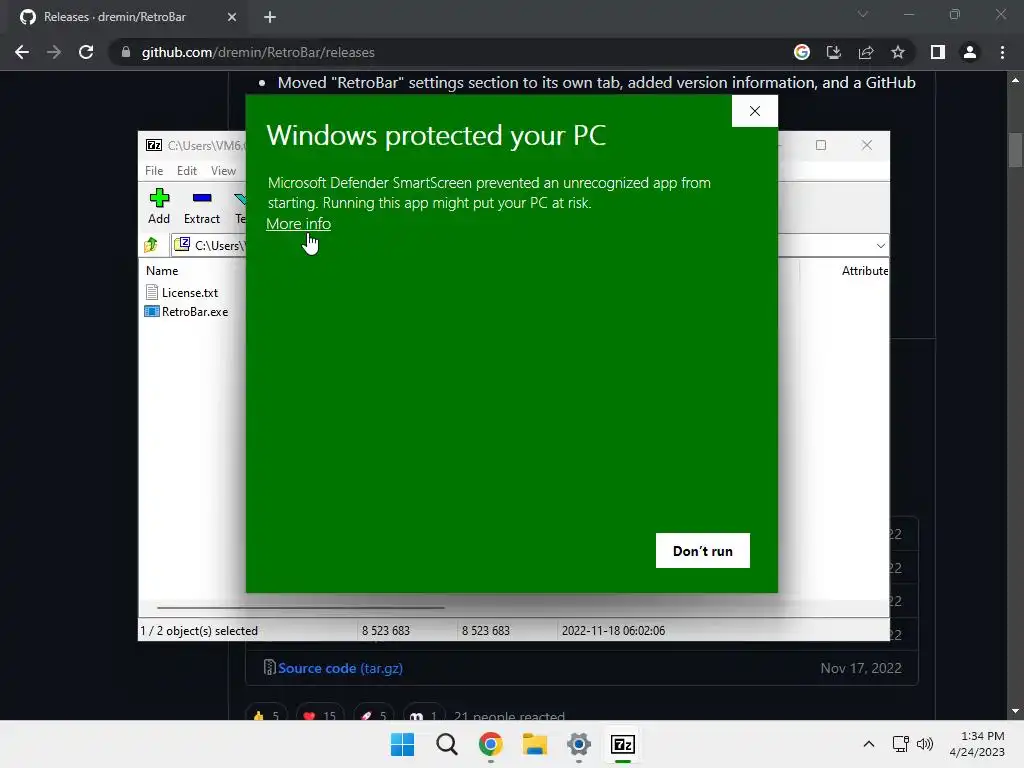This screenshot has width=1024, height=768.
Task: Open File Explorer from the taskbar
Action: click(535, 744)
